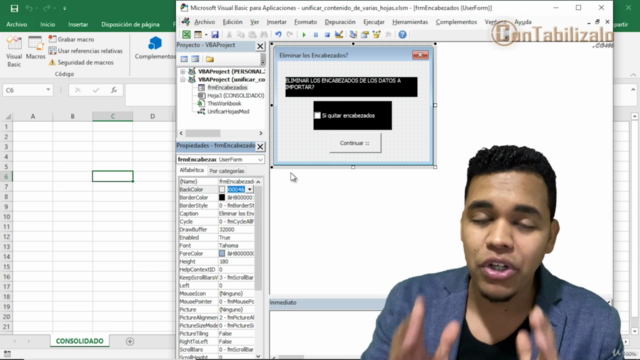The height and width of the screenshot is (360, 640).
Task: Close the Proyecto - VBAProject panel
Action: tap(260, 46)
